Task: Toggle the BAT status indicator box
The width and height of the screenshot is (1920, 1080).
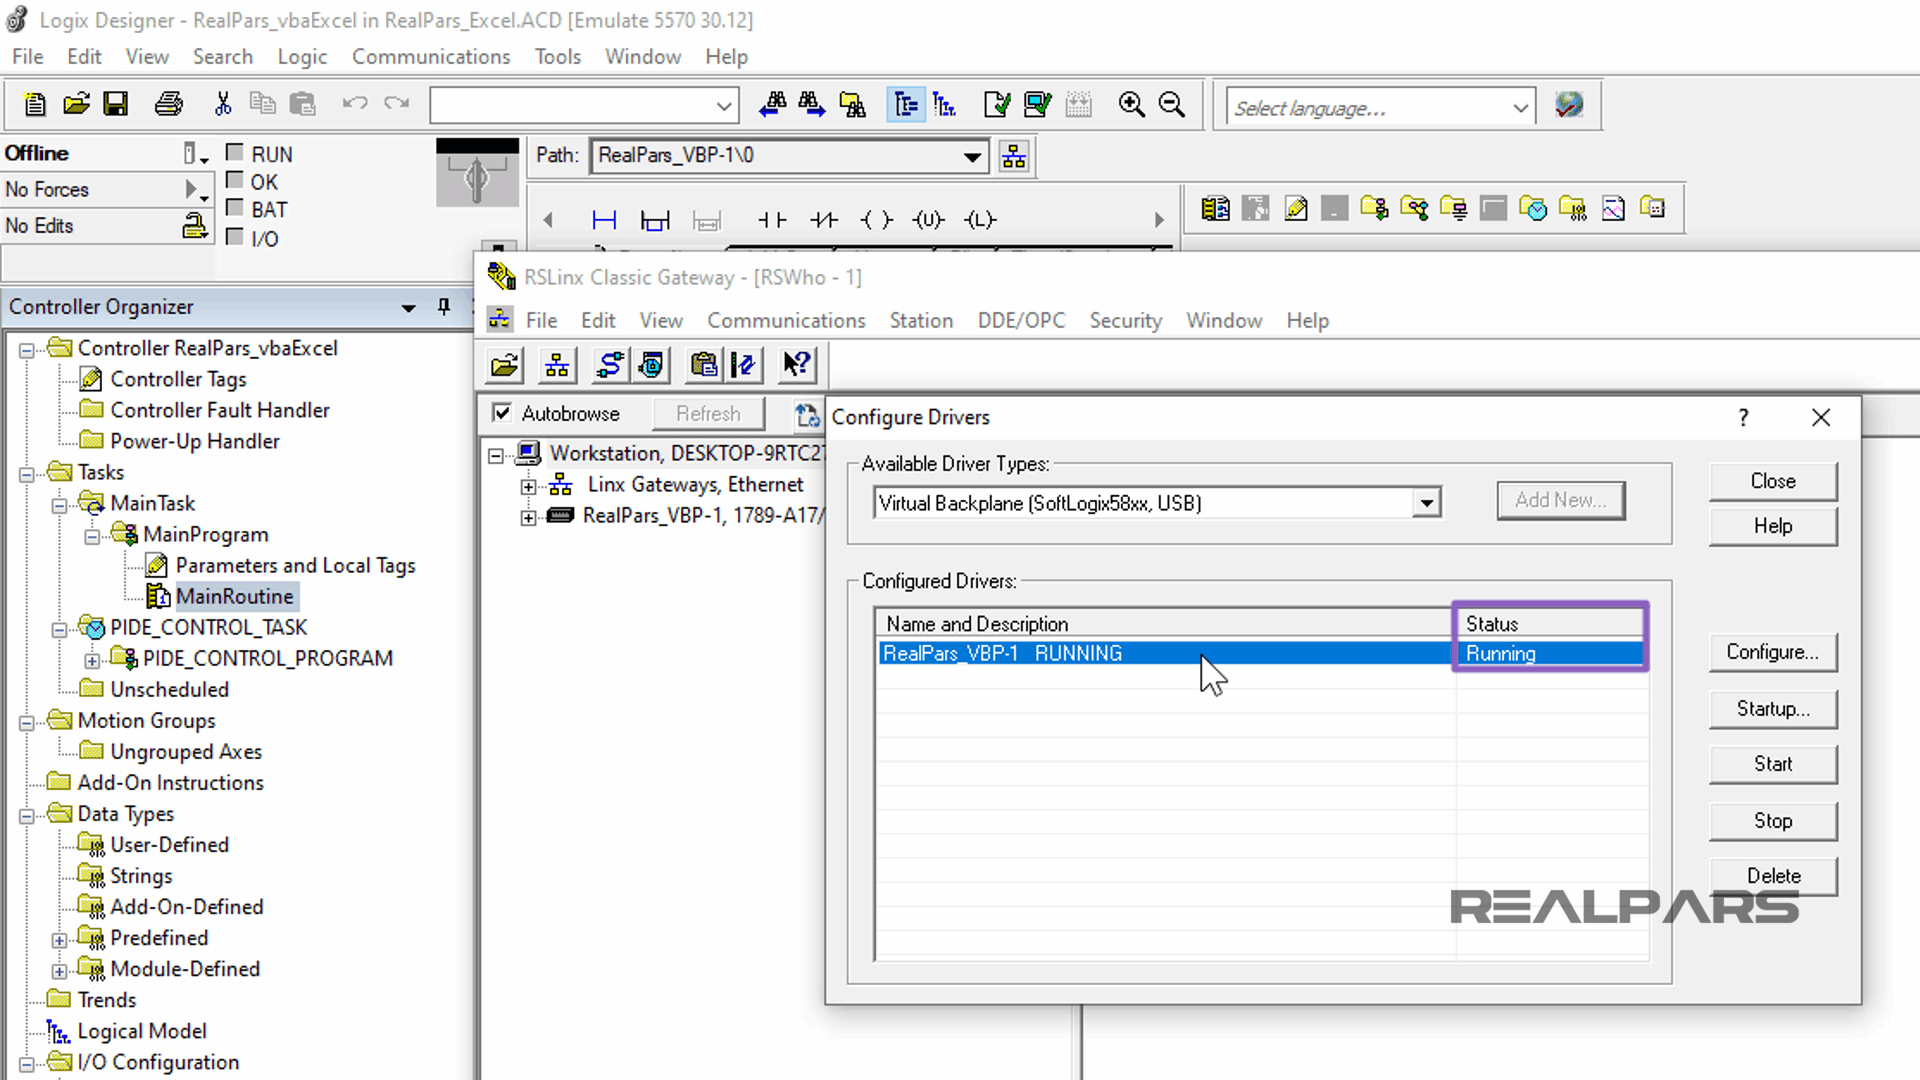Action: (235, 208)
